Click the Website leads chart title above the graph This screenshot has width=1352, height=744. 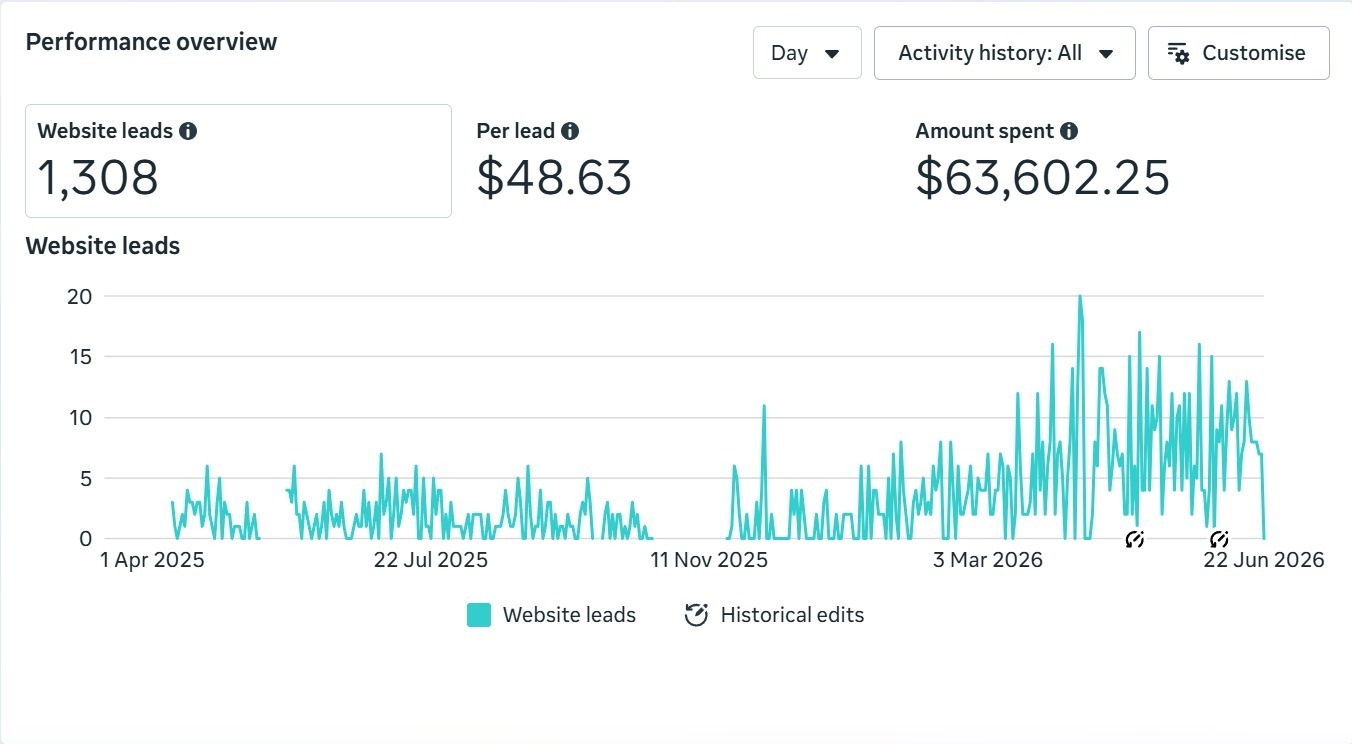[103, 246]
